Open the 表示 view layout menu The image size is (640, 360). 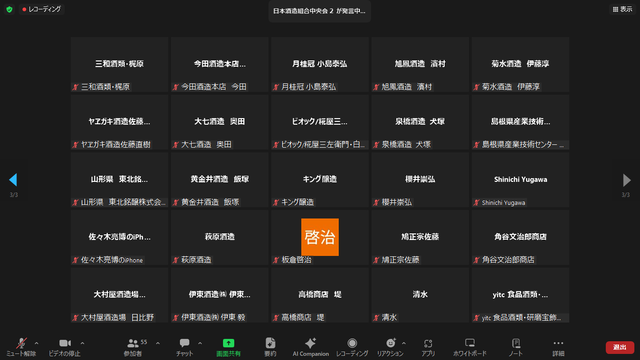tap(622, 9)
